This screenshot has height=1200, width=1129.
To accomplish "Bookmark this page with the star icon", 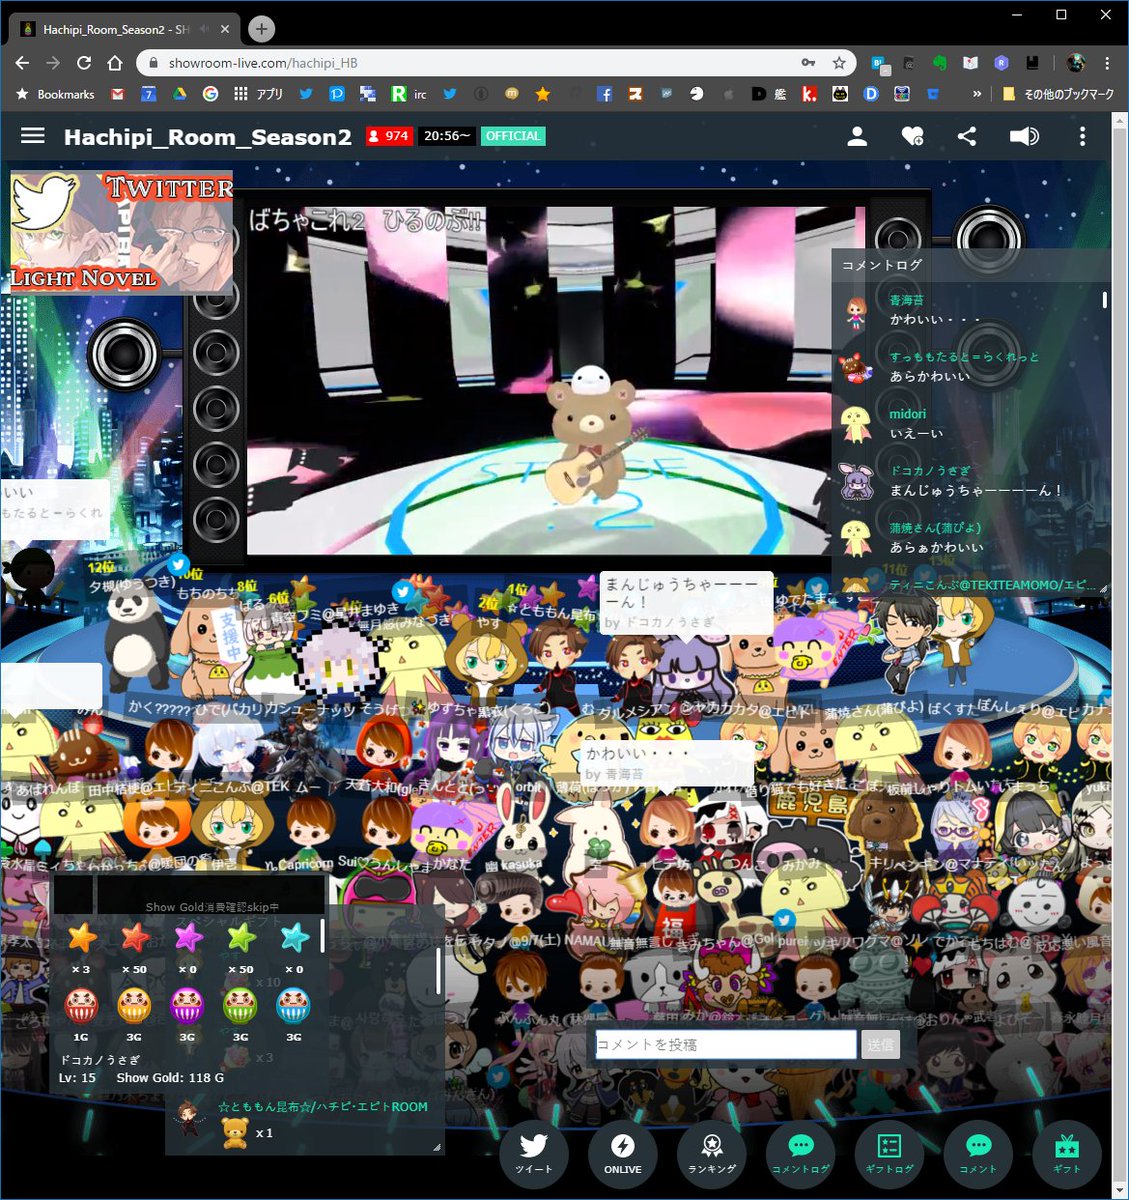I will (x=839, y=63).
